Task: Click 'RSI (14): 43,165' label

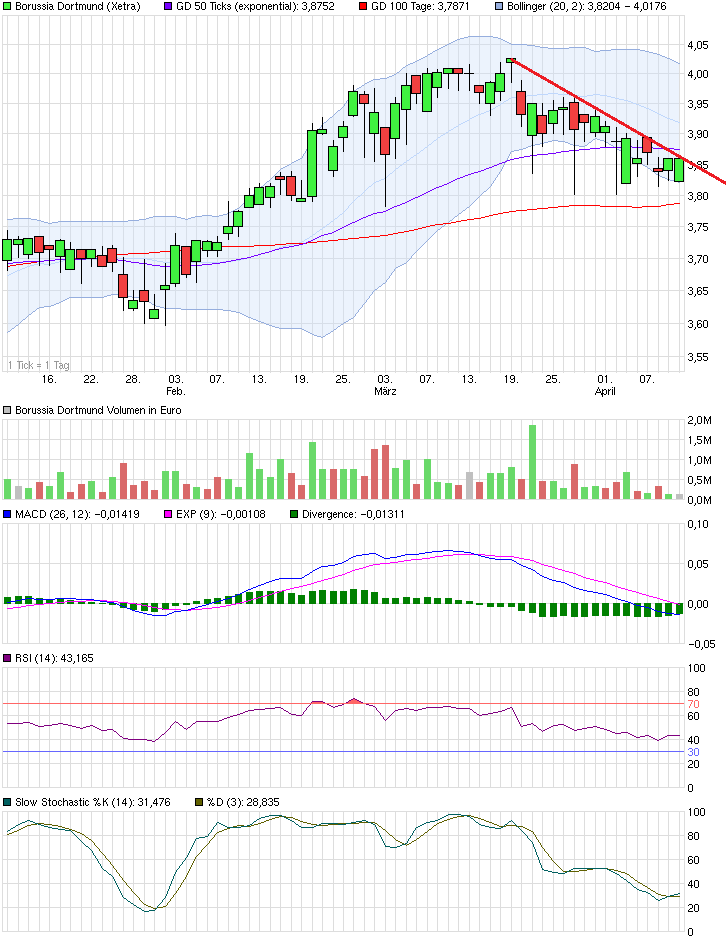Action: 54,658
